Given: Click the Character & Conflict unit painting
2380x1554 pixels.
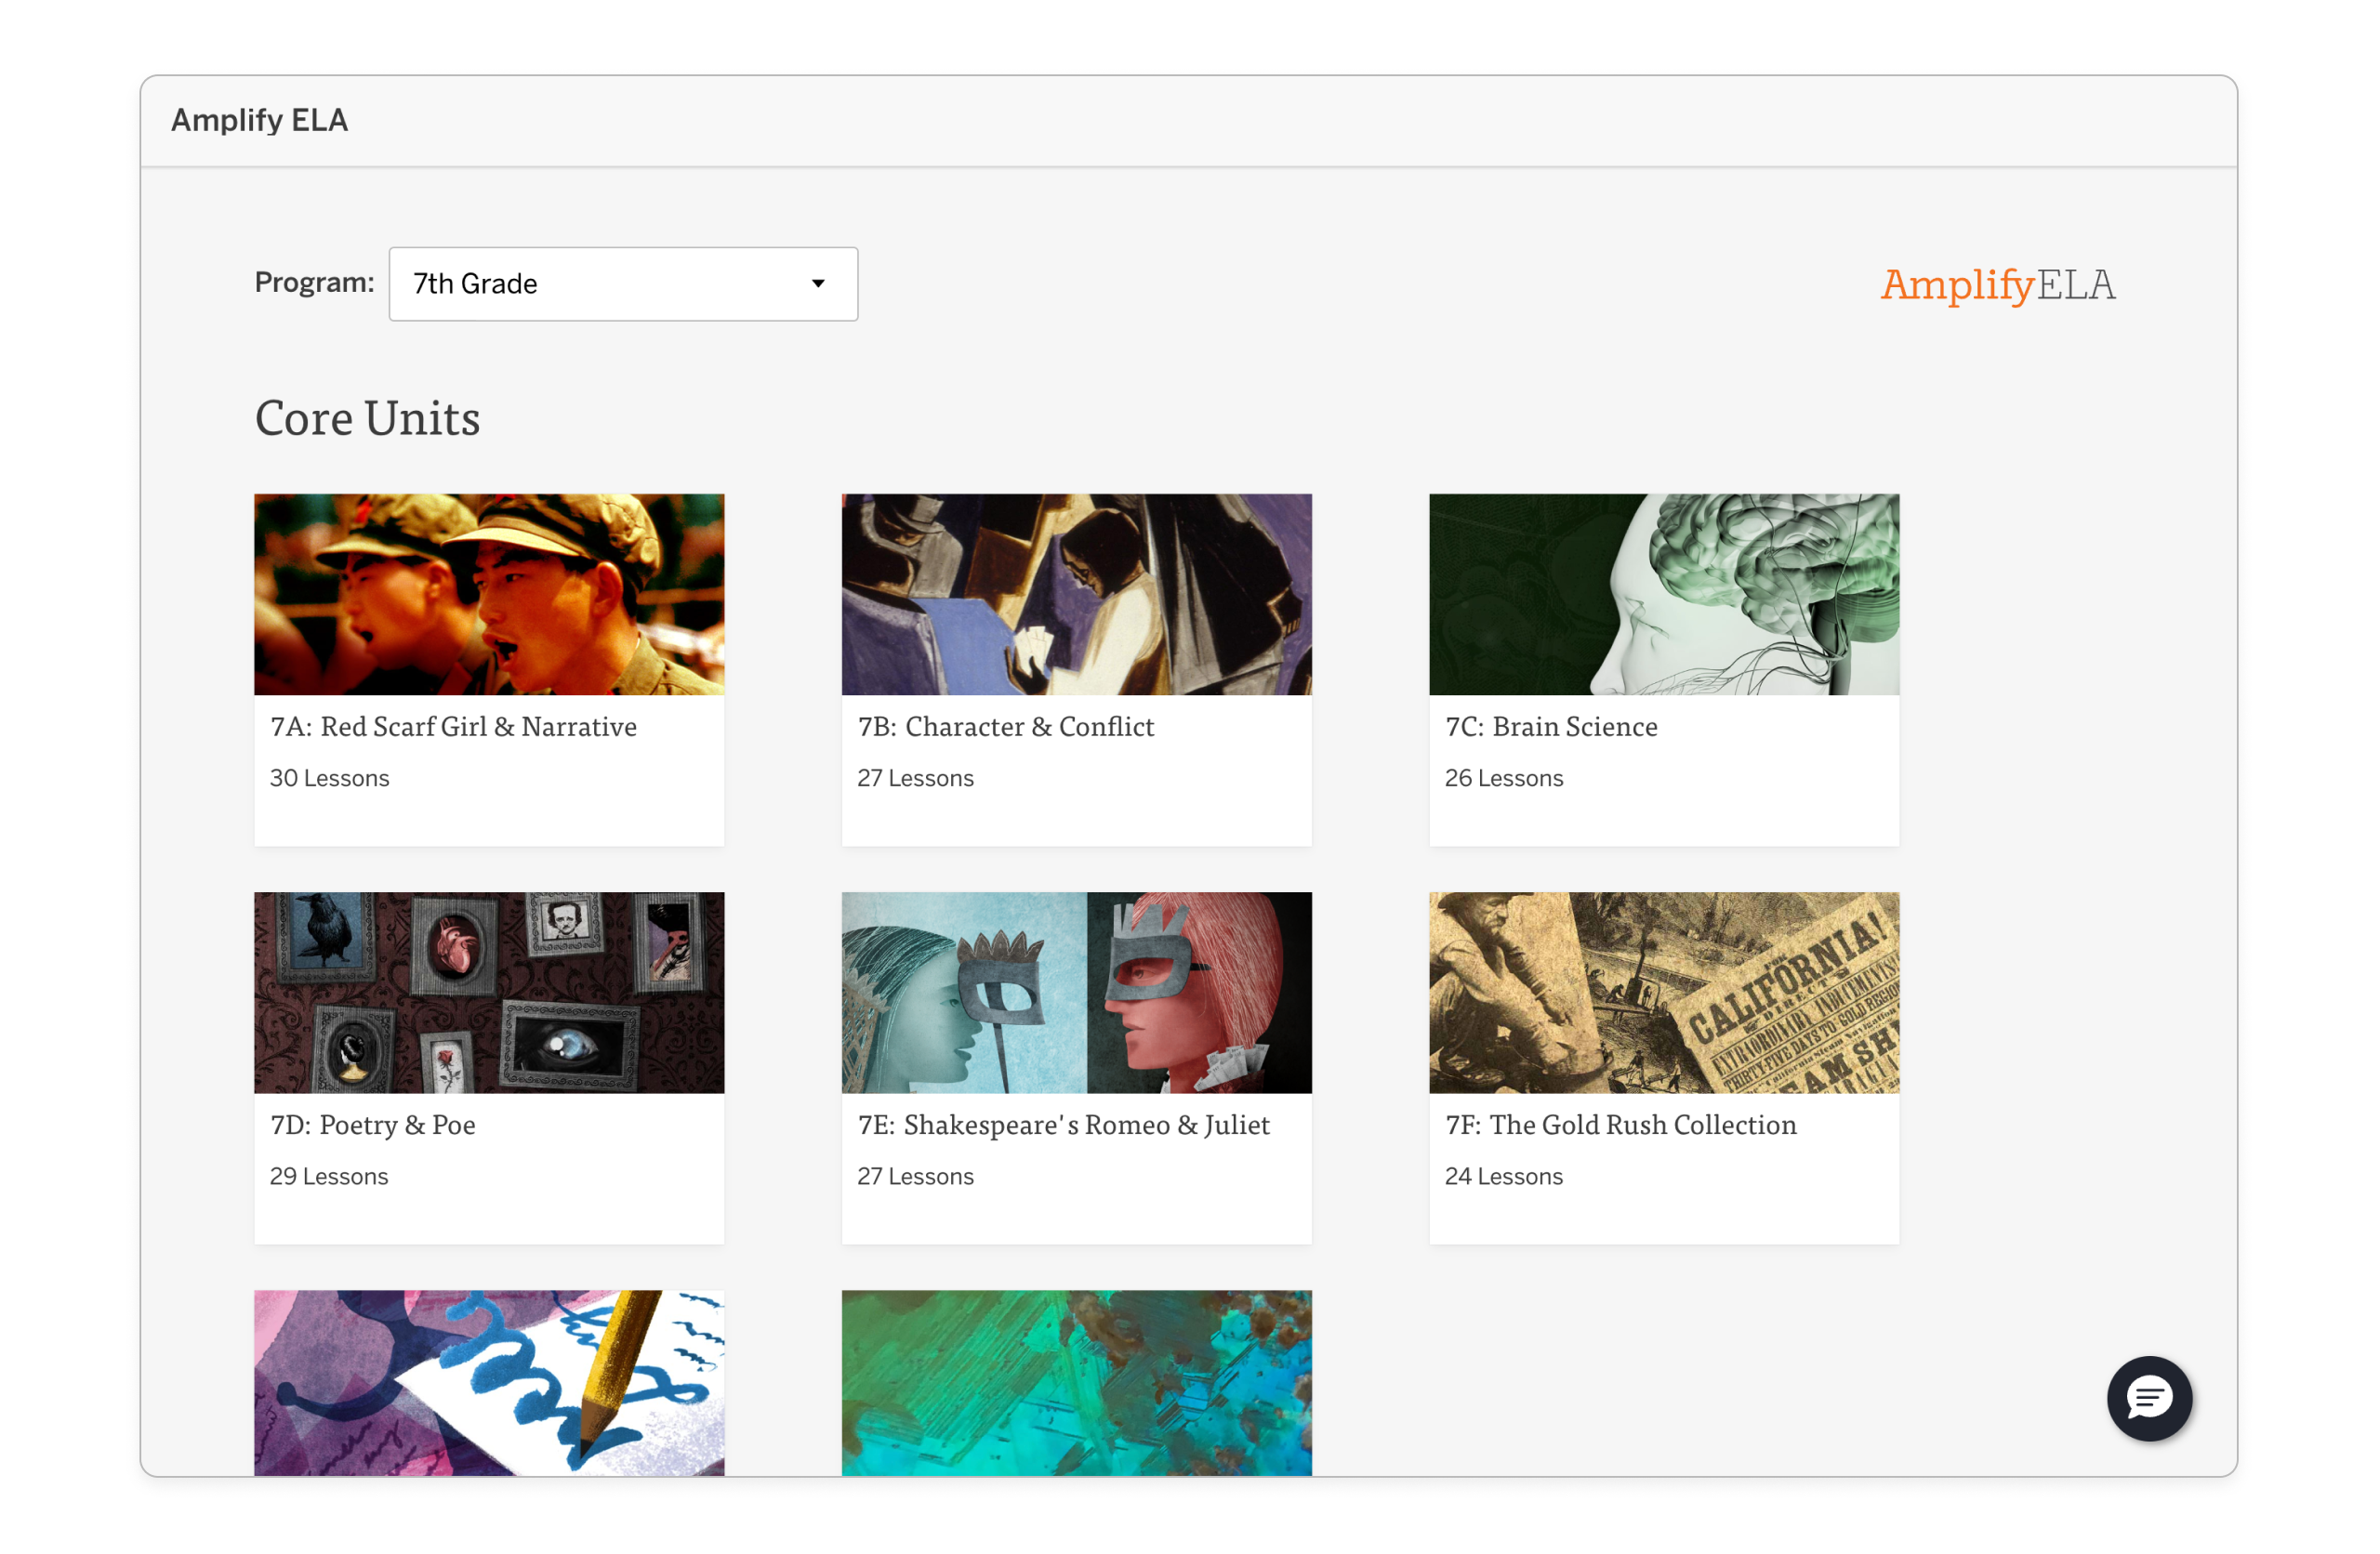Looking at the screenshot, I should (x=1076, y=593).
